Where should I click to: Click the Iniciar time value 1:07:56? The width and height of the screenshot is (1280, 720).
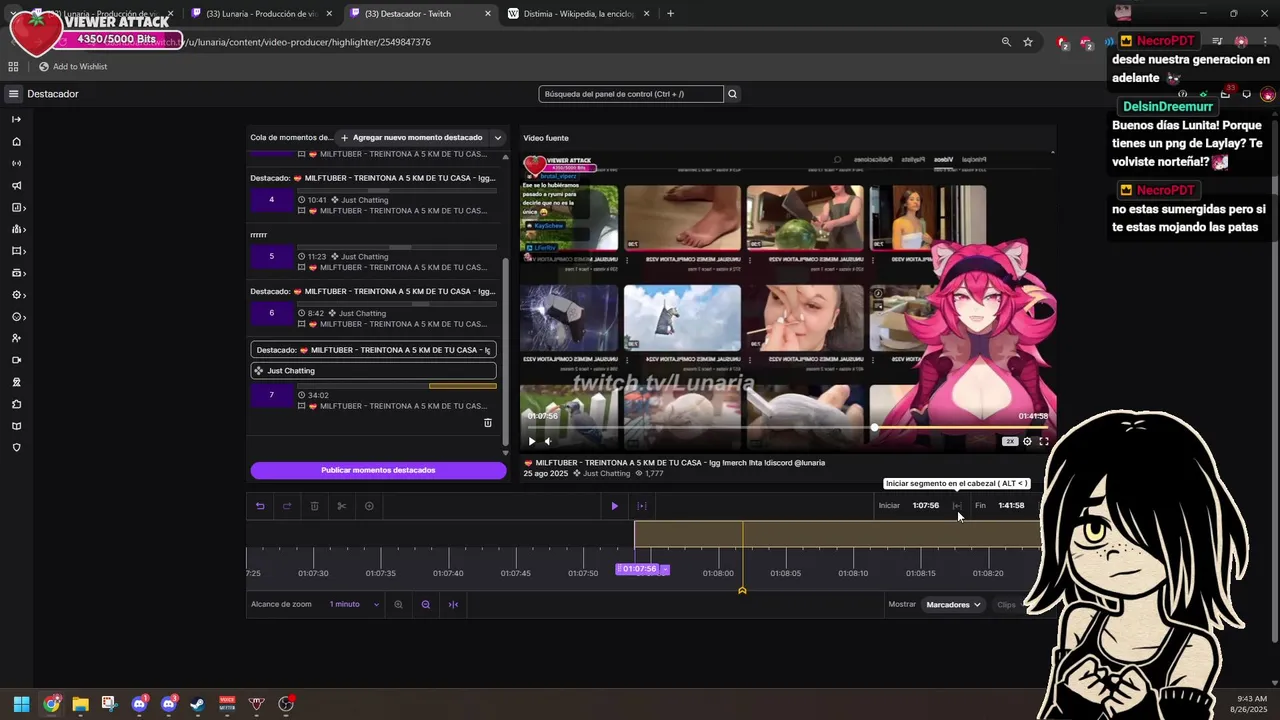(926, 506)
